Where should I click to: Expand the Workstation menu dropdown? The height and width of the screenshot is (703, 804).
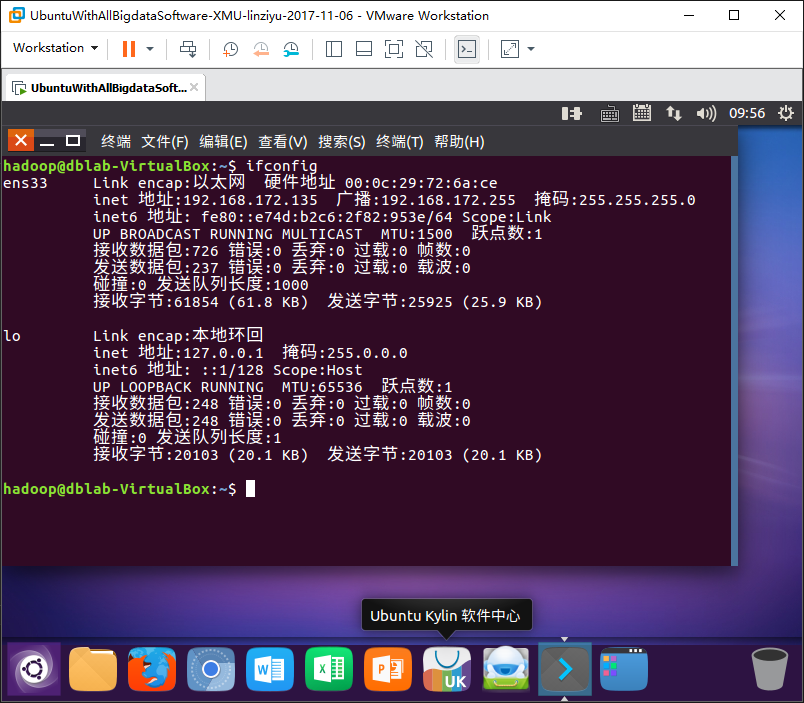click(55, 48)
